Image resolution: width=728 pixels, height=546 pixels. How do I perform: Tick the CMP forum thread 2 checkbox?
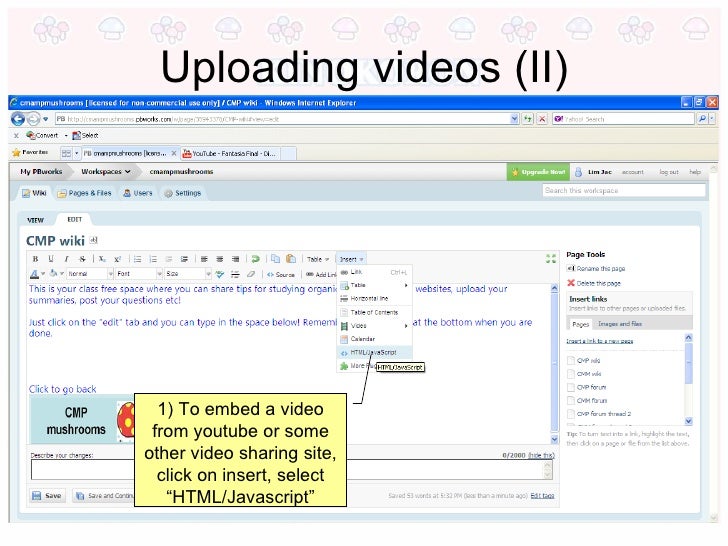tap(572, 414)
